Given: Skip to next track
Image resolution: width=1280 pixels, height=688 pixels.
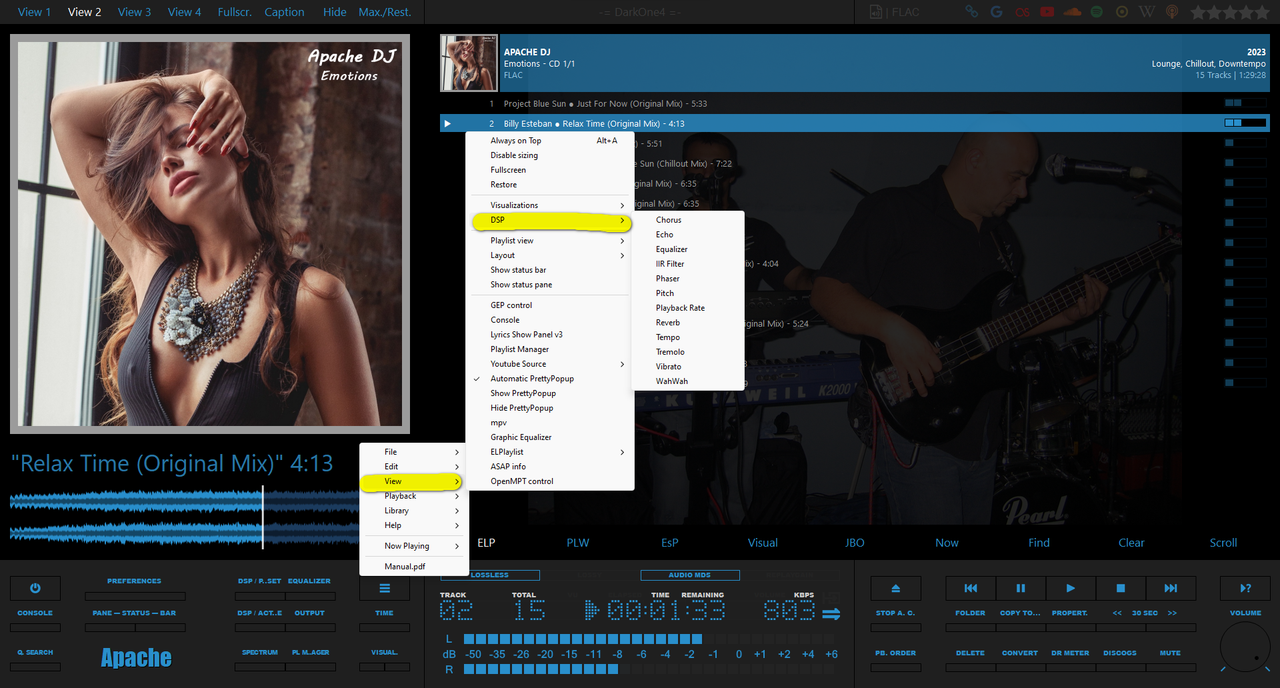Looking at the screenshot, I should pos(1170,588).
